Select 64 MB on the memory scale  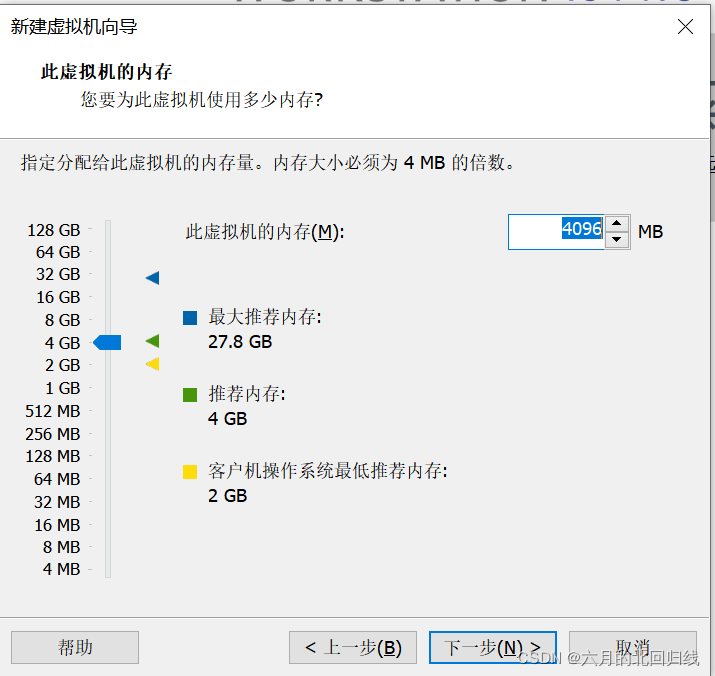[57, 479]
